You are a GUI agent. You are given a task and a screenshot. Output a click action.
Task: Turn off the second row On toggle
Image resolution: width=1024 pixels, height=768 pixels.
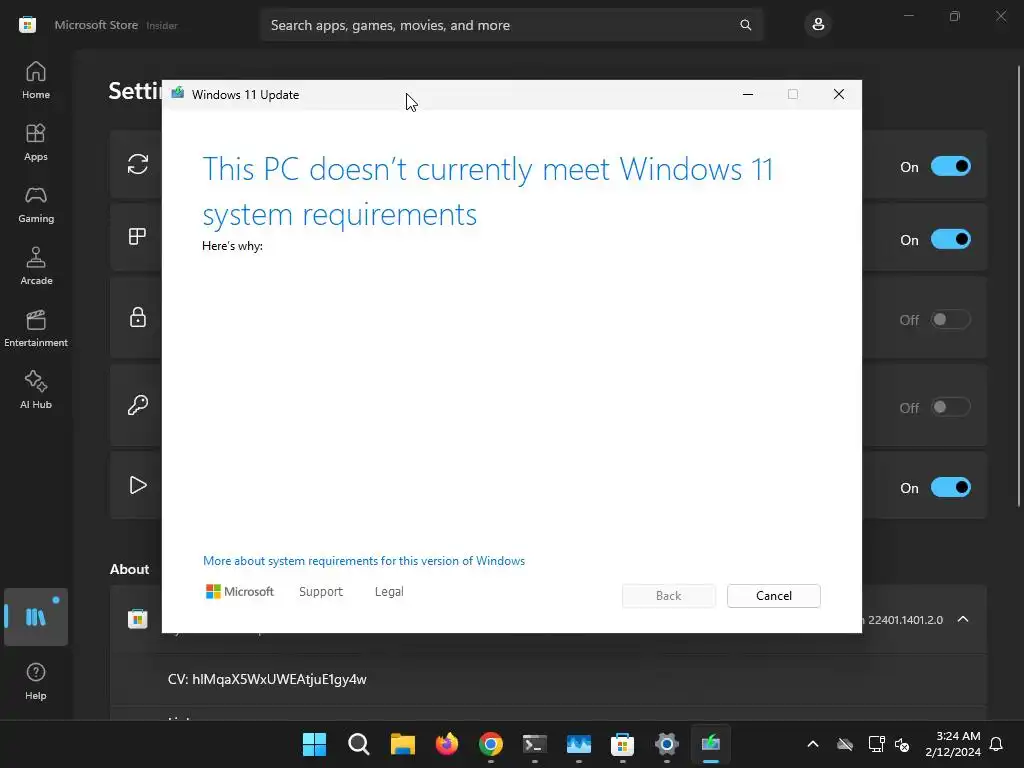click(x=950, y=240)
